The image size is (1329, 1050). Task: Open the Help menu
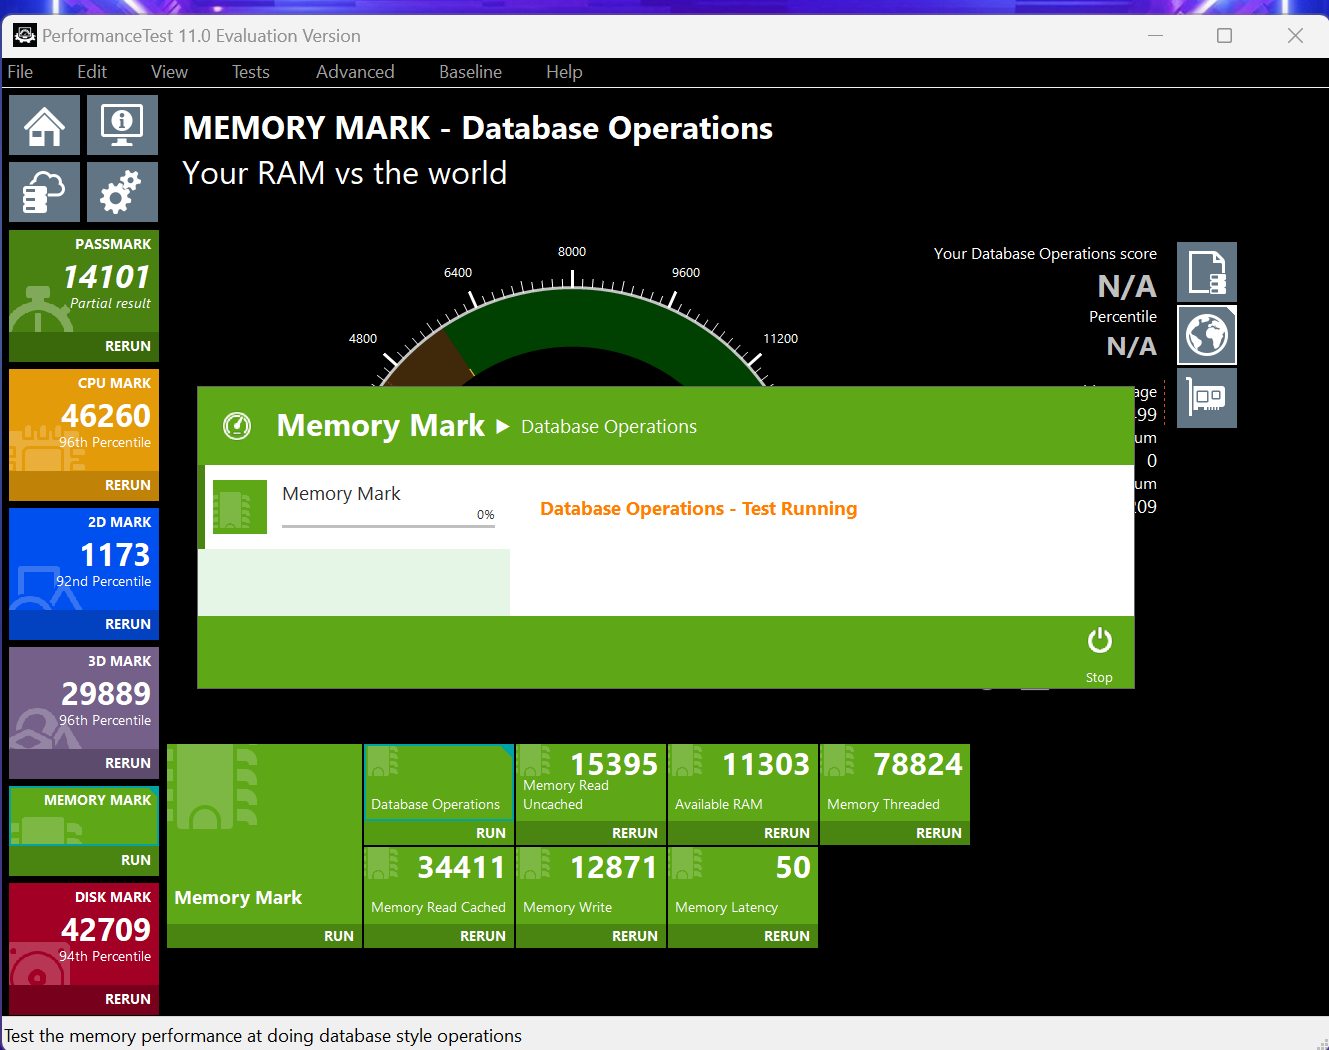coord(564,72)
